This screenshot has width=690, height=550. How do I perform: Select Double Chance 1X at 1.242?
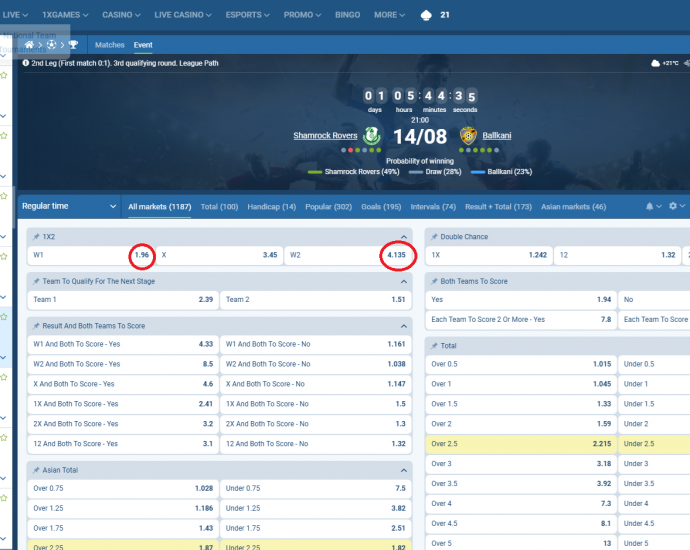(488, 255)
